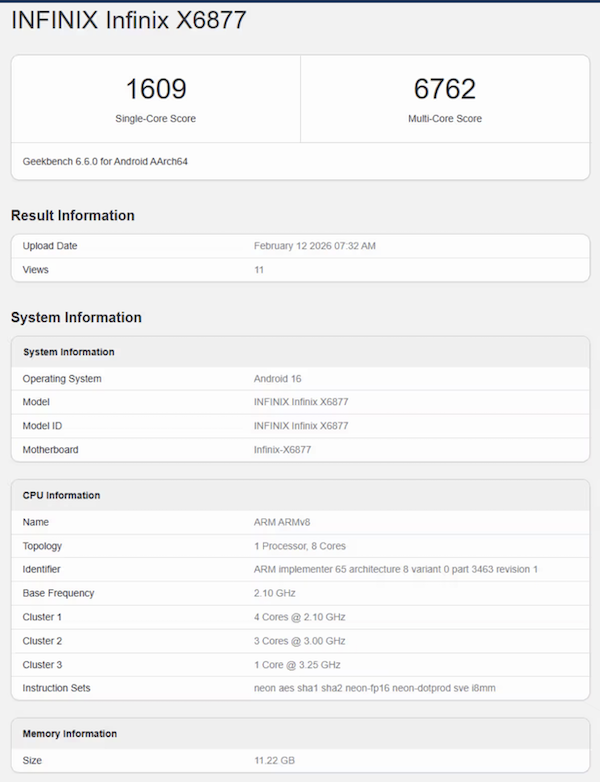Viewport: 600px width, 782px height.
Task: Click the multi-core score 6762
Action: click(x=444, y=89)
